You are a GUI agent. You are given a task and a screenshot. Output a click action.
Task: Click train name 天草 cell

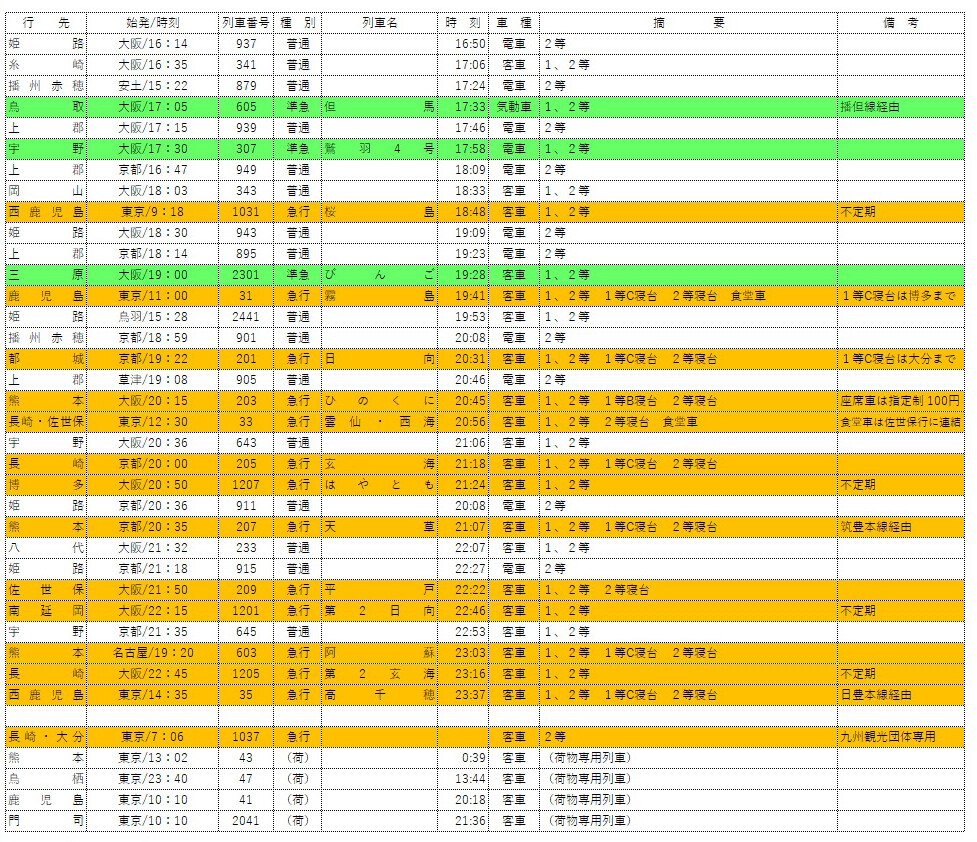click(379, 527)
